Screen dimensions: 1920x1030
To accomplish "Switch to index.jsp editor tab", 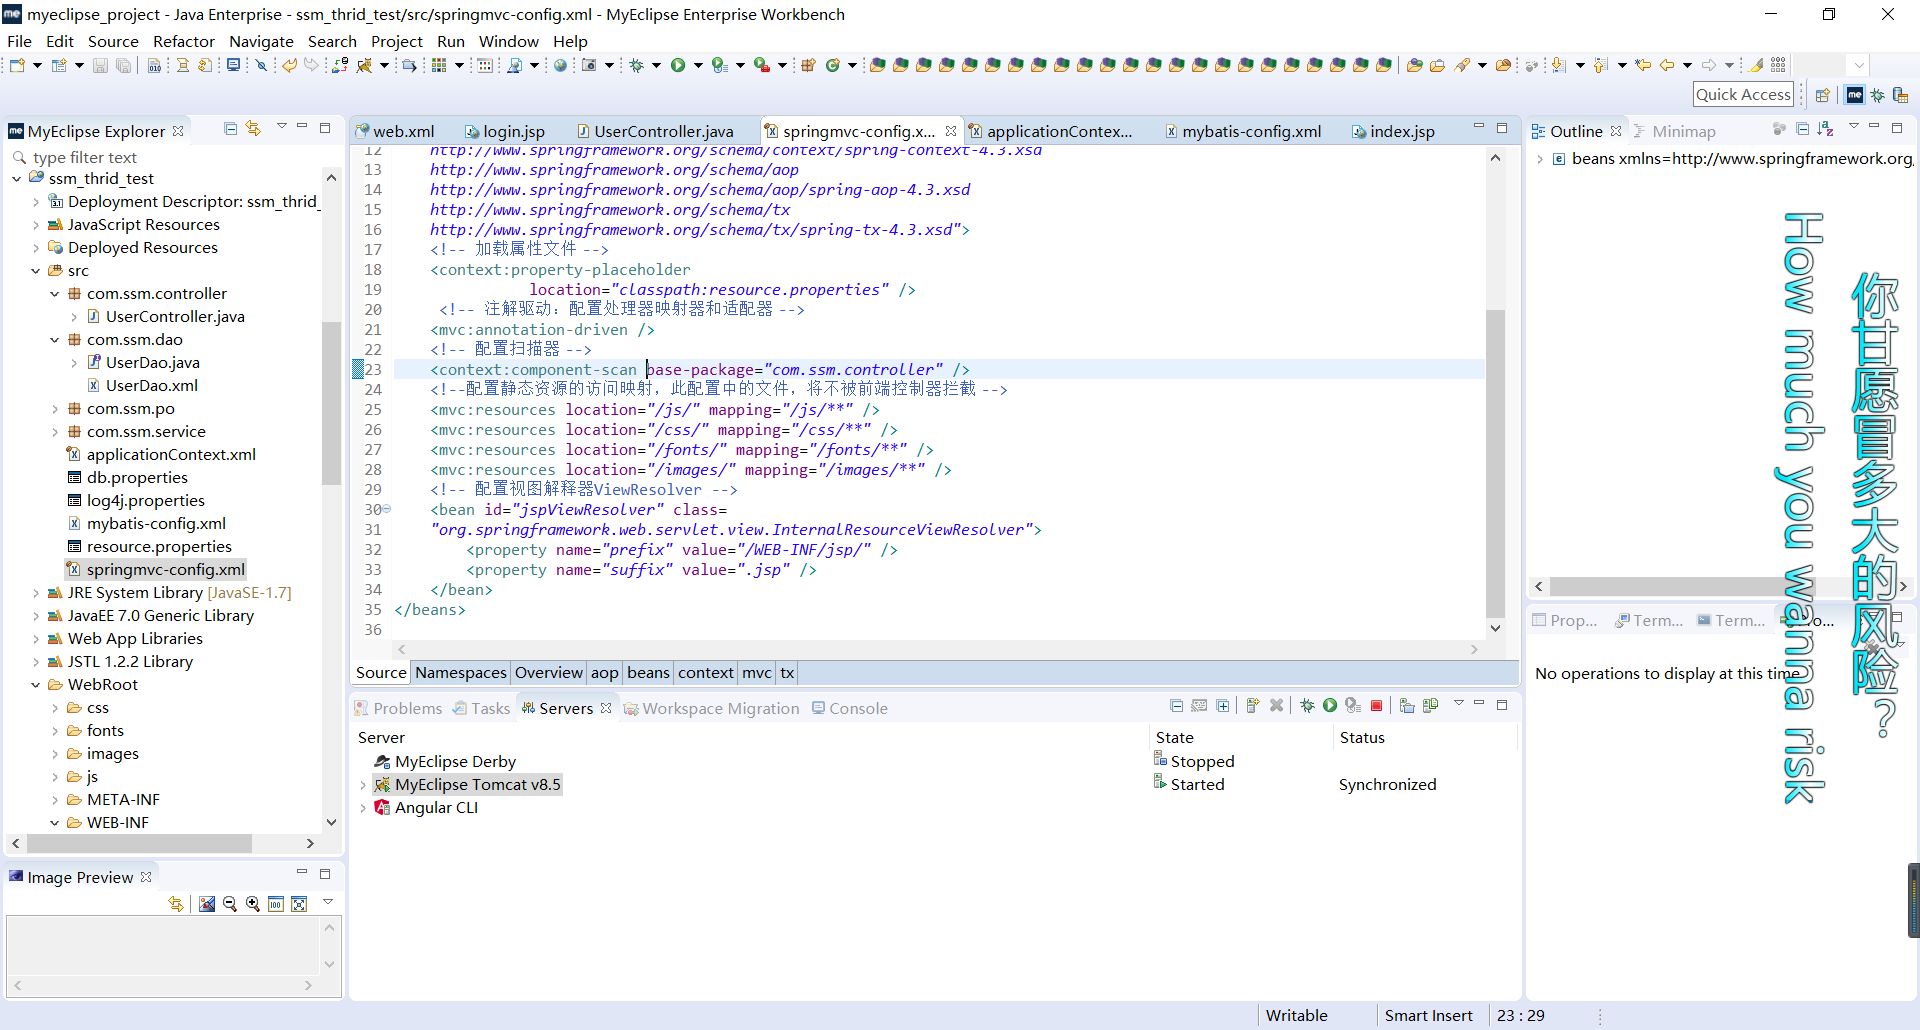I will (1393, 131).
